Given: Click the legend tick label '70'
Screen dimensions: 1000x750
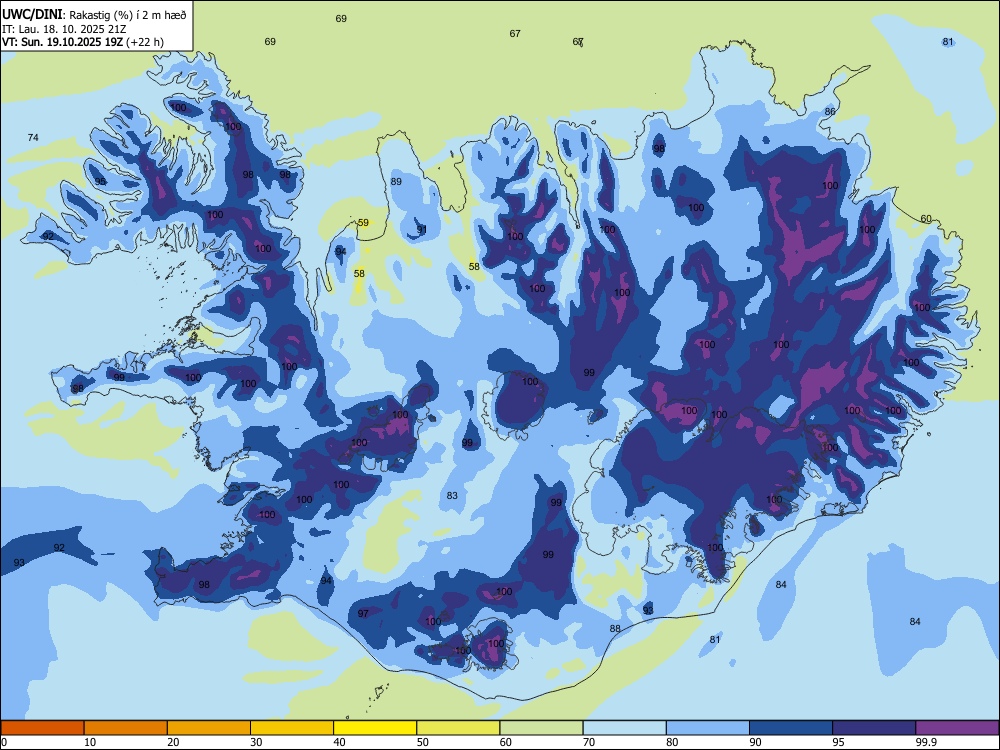Looking at the screenshot, I should (589, 742).
